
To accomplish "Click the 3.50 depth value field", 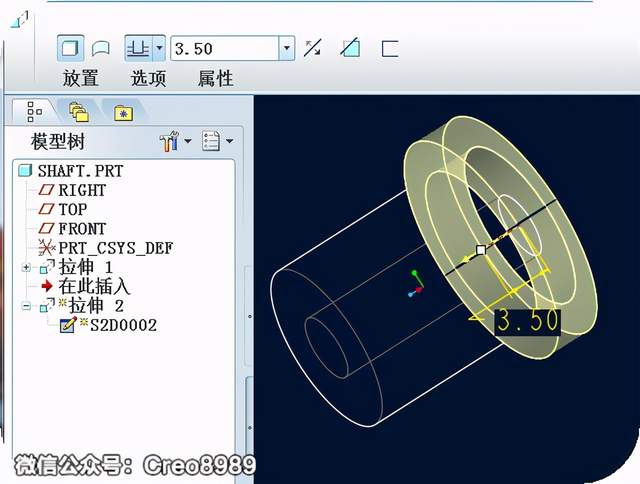I will tap(225, 49).
